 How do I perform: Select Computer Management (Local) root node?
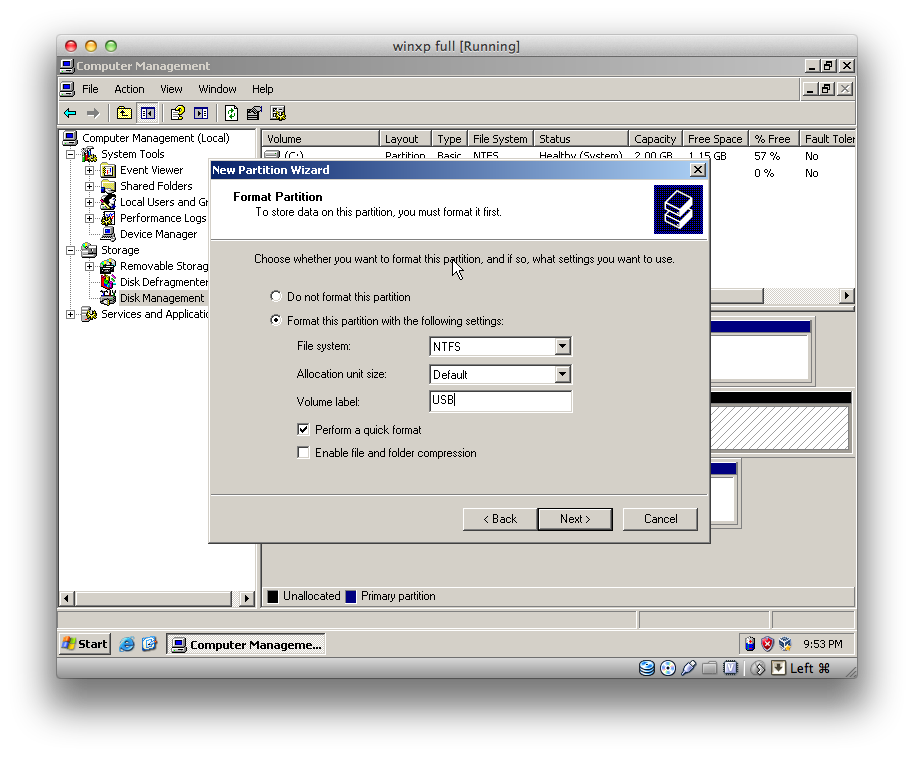(156, 138)
